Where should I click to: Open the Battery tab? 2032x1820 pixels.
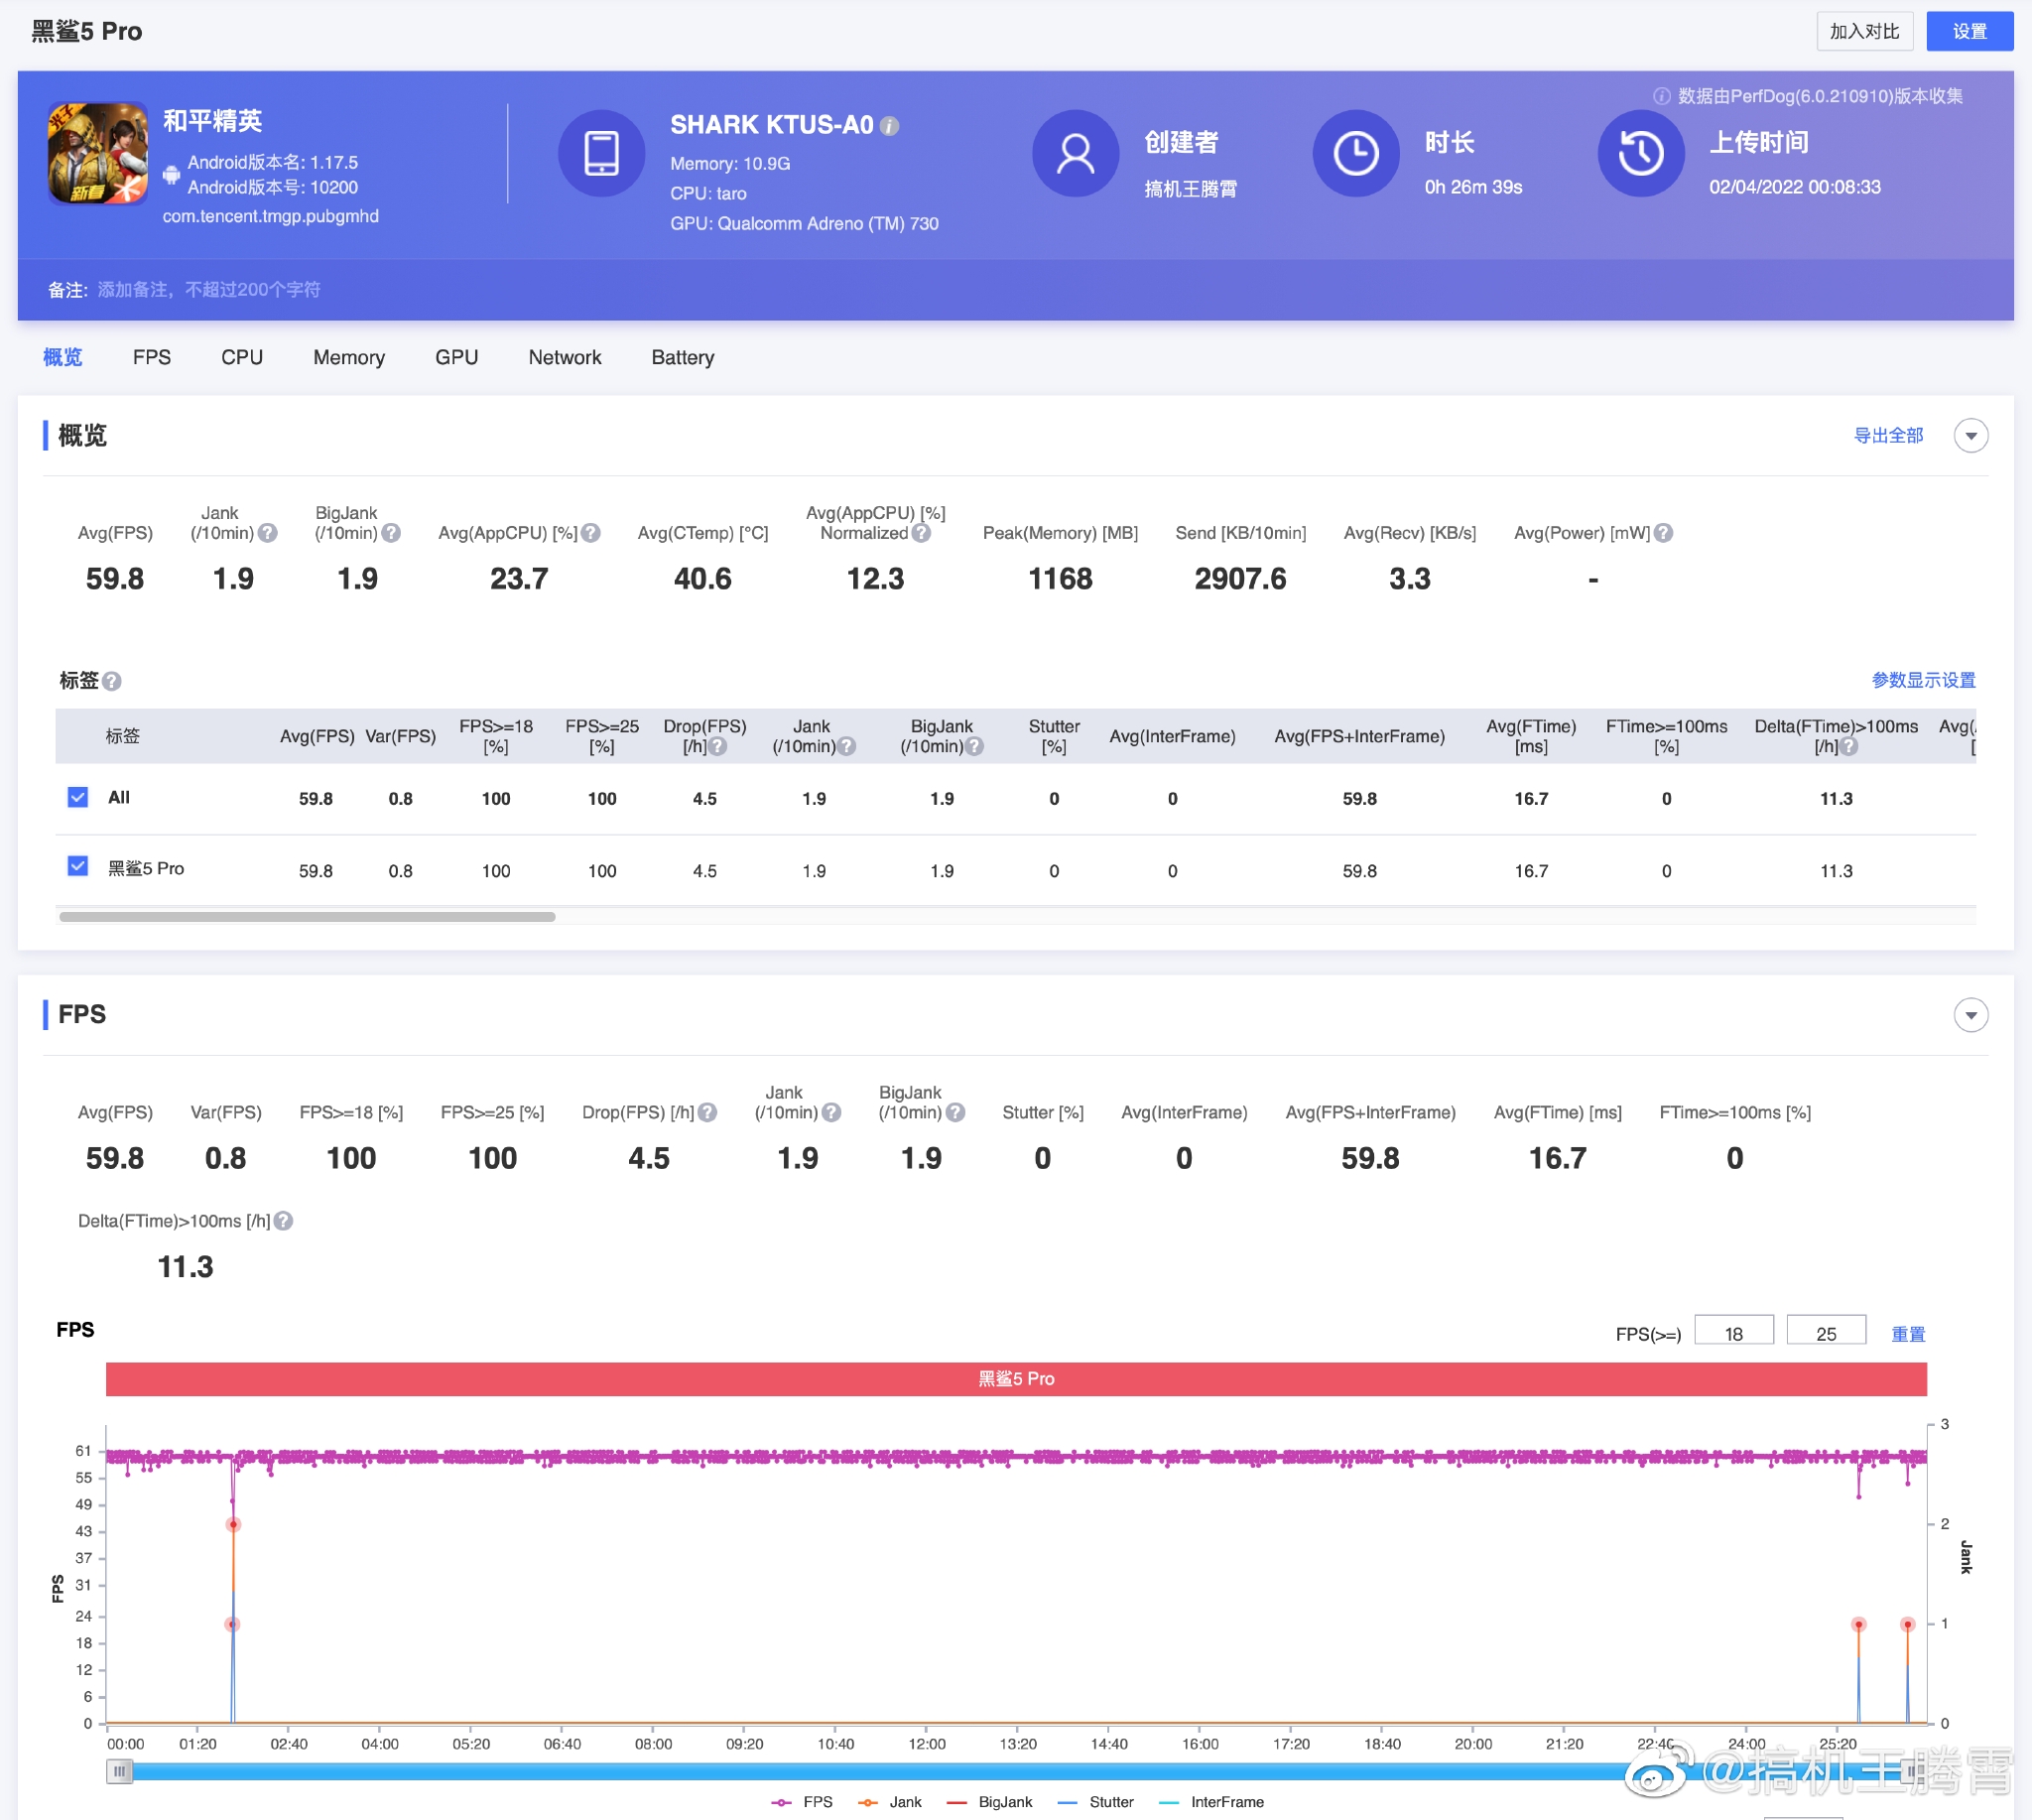pos(683,358)
